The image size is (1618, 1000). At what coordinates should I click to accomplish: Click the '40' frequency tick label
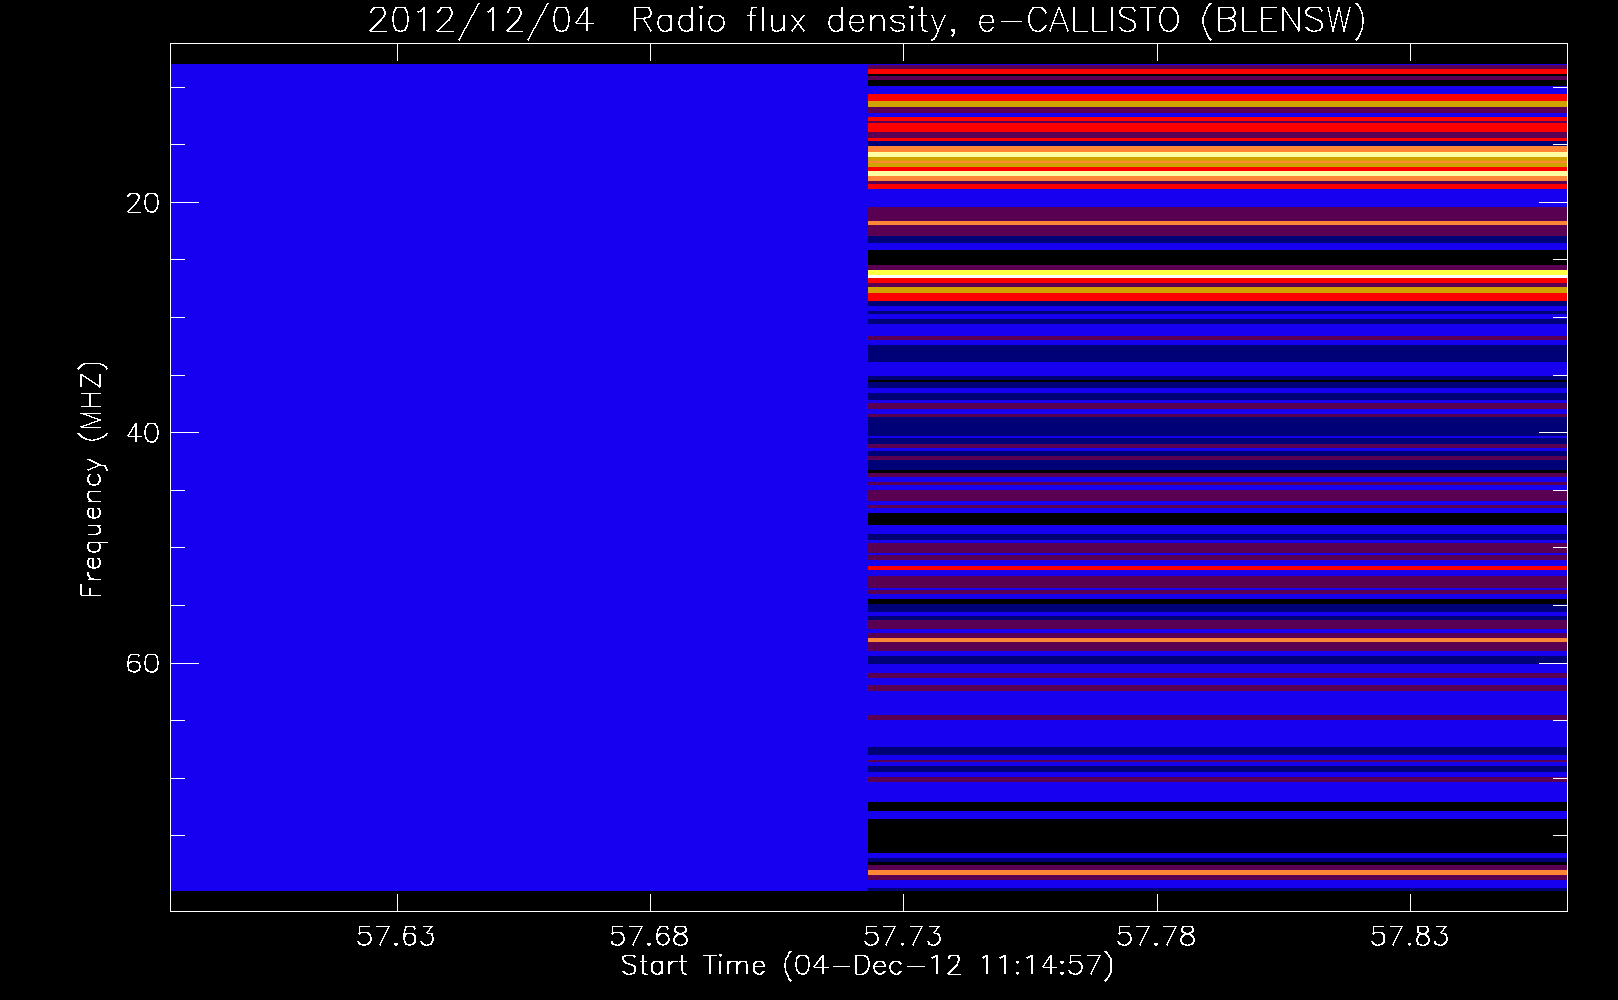(x=143, y=433)
